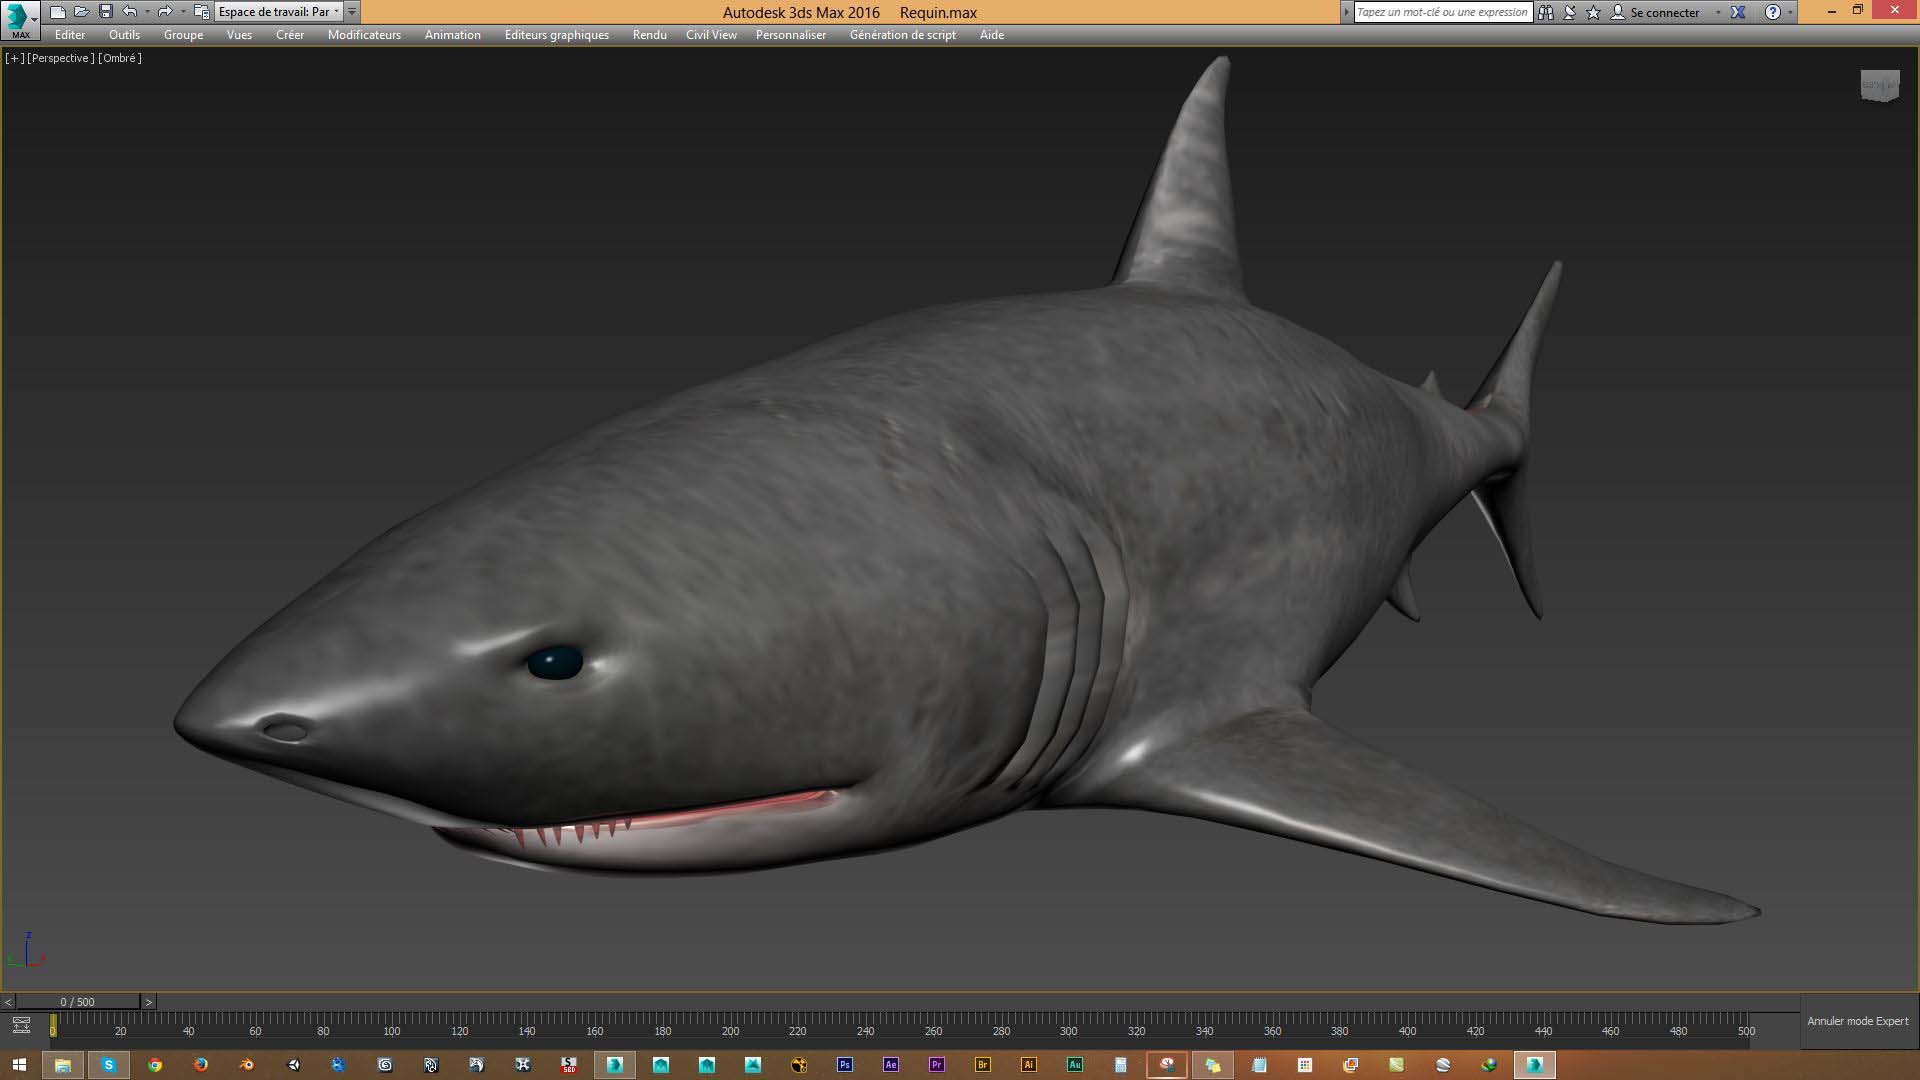Click Annuler mode Expert button
Image resolution: width=1920 pixels, height=1080 pixels.
[1857, 1021]
